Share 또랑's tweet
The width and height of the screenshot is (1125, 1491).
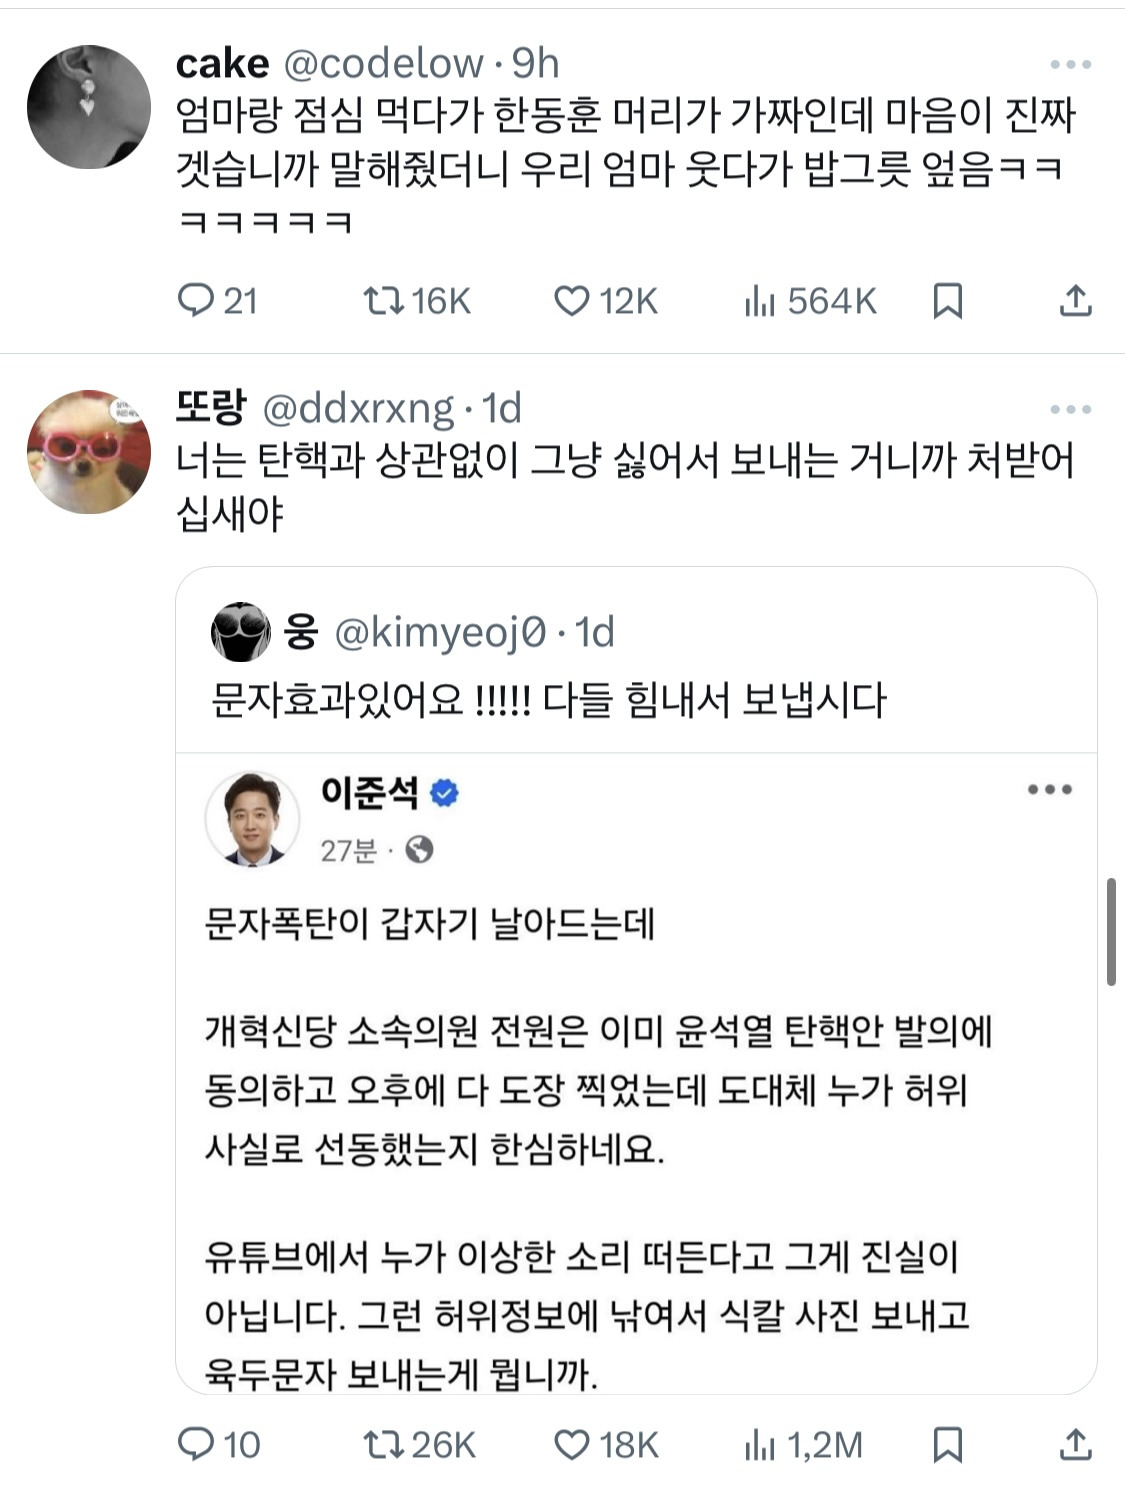tap(1075, 1444)
